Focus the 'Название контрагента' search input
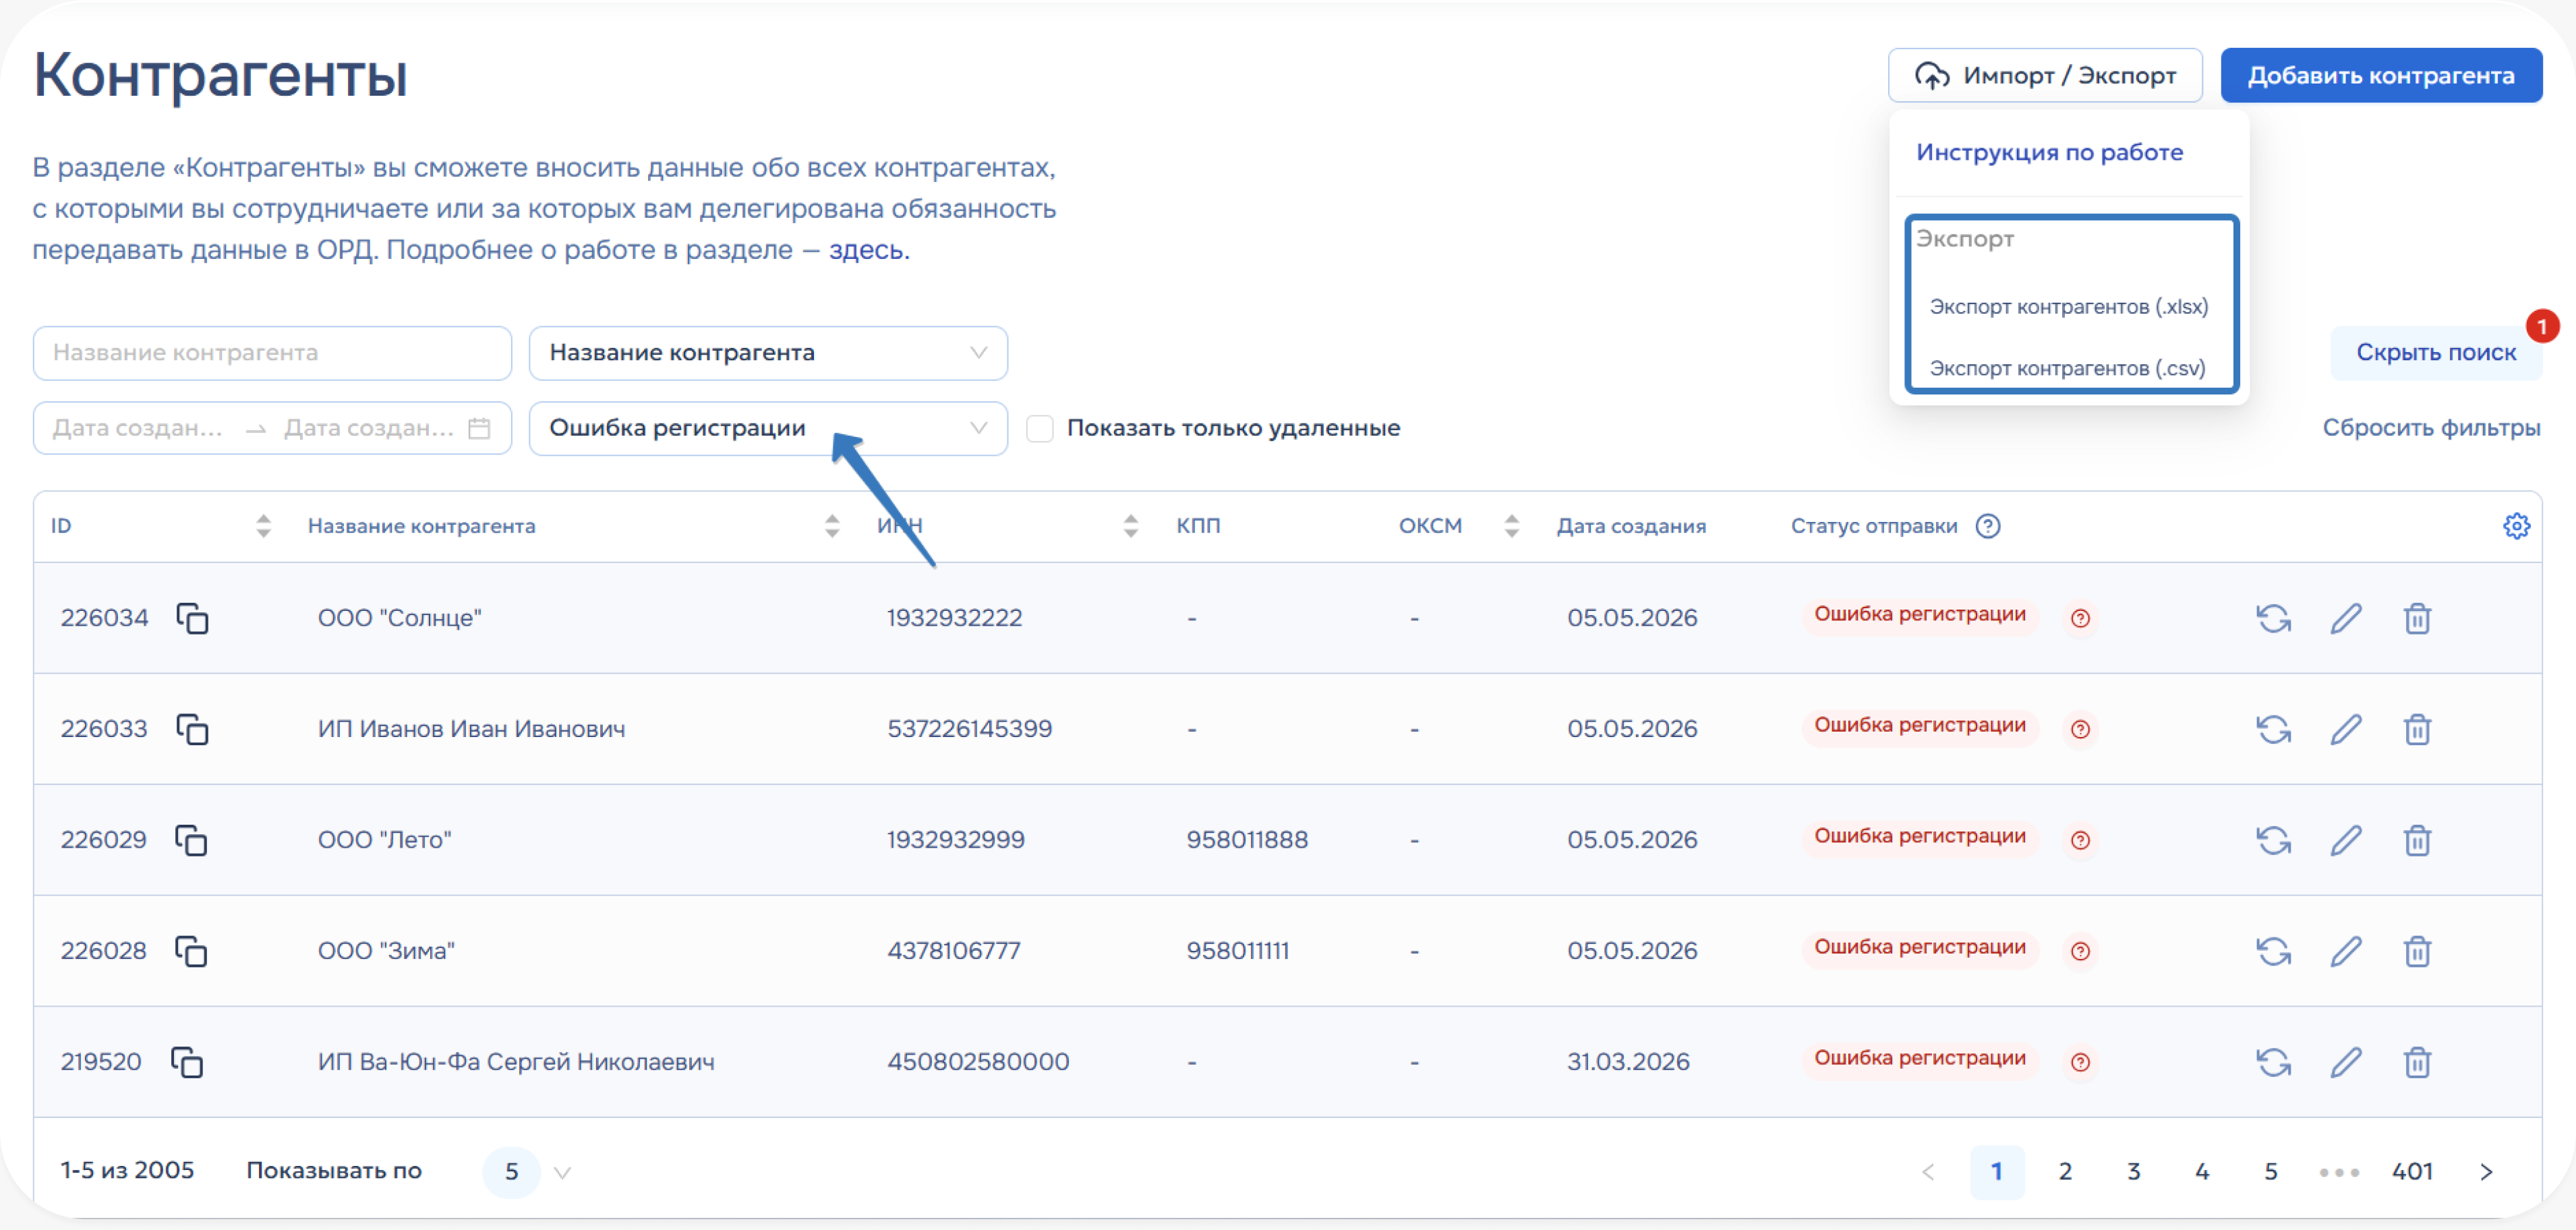The height and width of the screenshot is (1230, 2576). [x=272, y=353]
